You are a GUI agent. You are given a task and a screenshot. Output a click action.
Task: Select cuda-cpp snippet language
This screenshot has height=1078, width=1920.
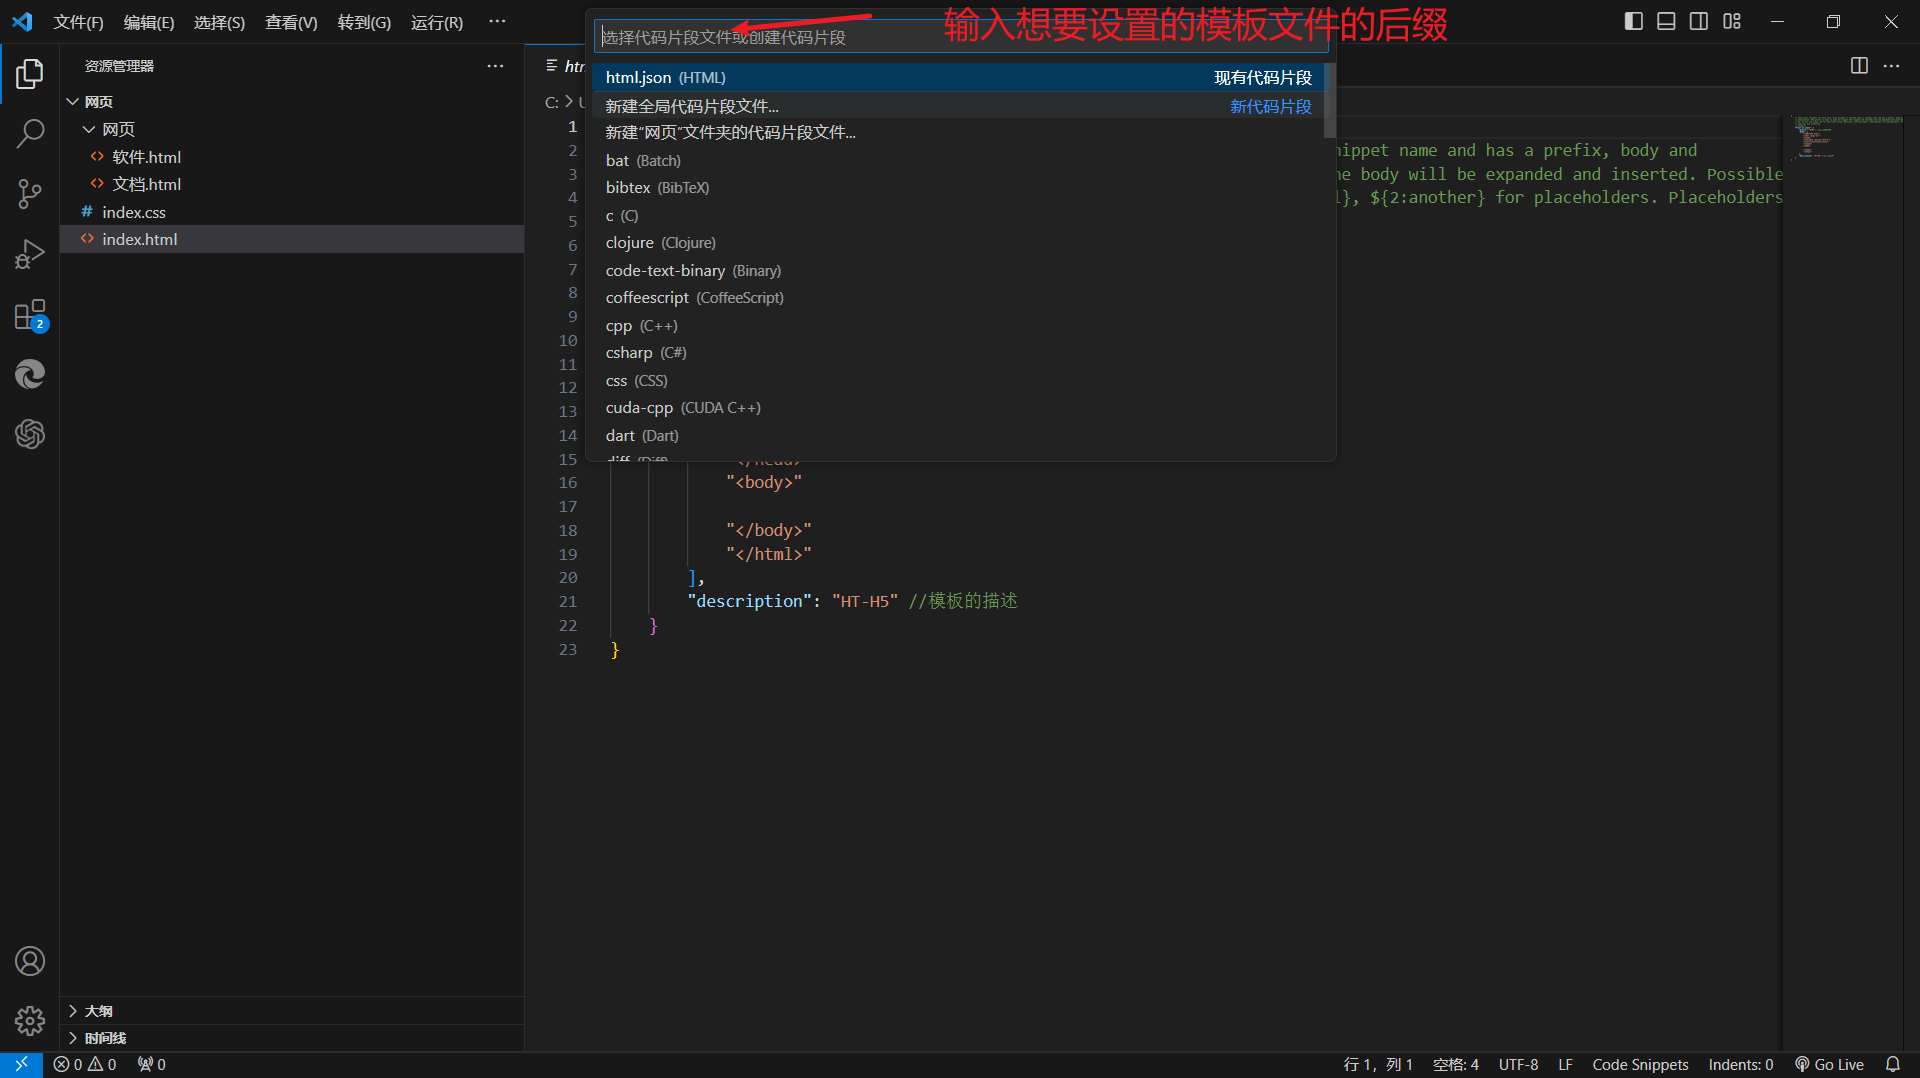[x=959, y=408]
